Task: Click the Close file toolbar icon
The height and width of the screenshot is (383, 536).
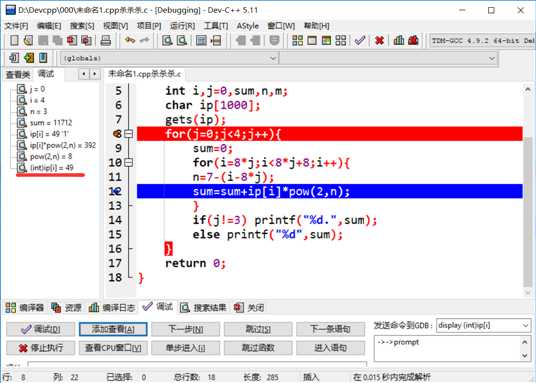Action: 72,41
